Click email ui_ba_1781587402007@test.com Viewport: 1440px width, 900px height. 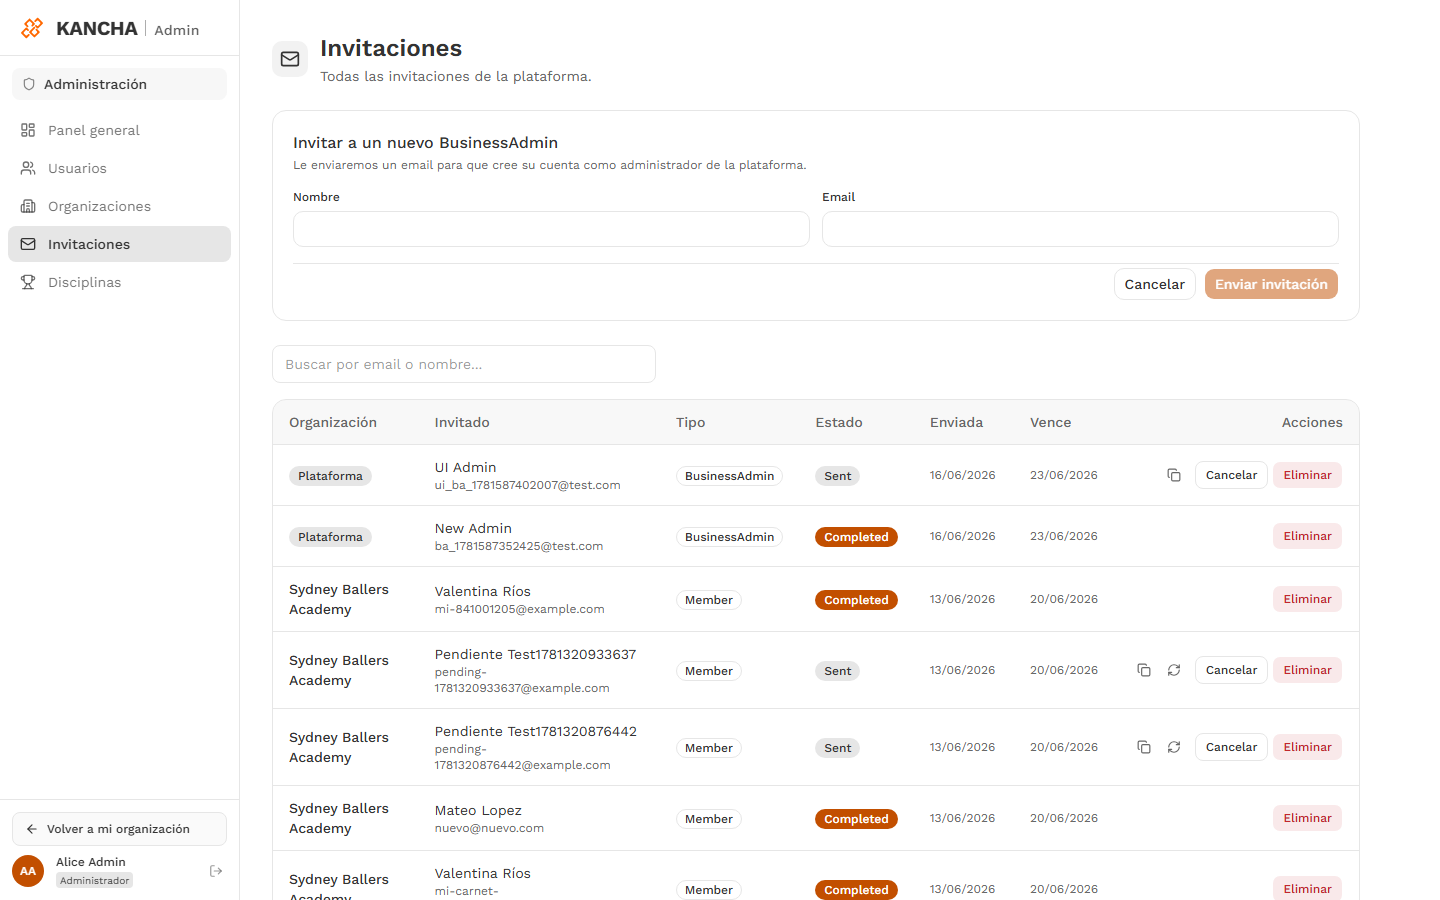pos(527,485)
